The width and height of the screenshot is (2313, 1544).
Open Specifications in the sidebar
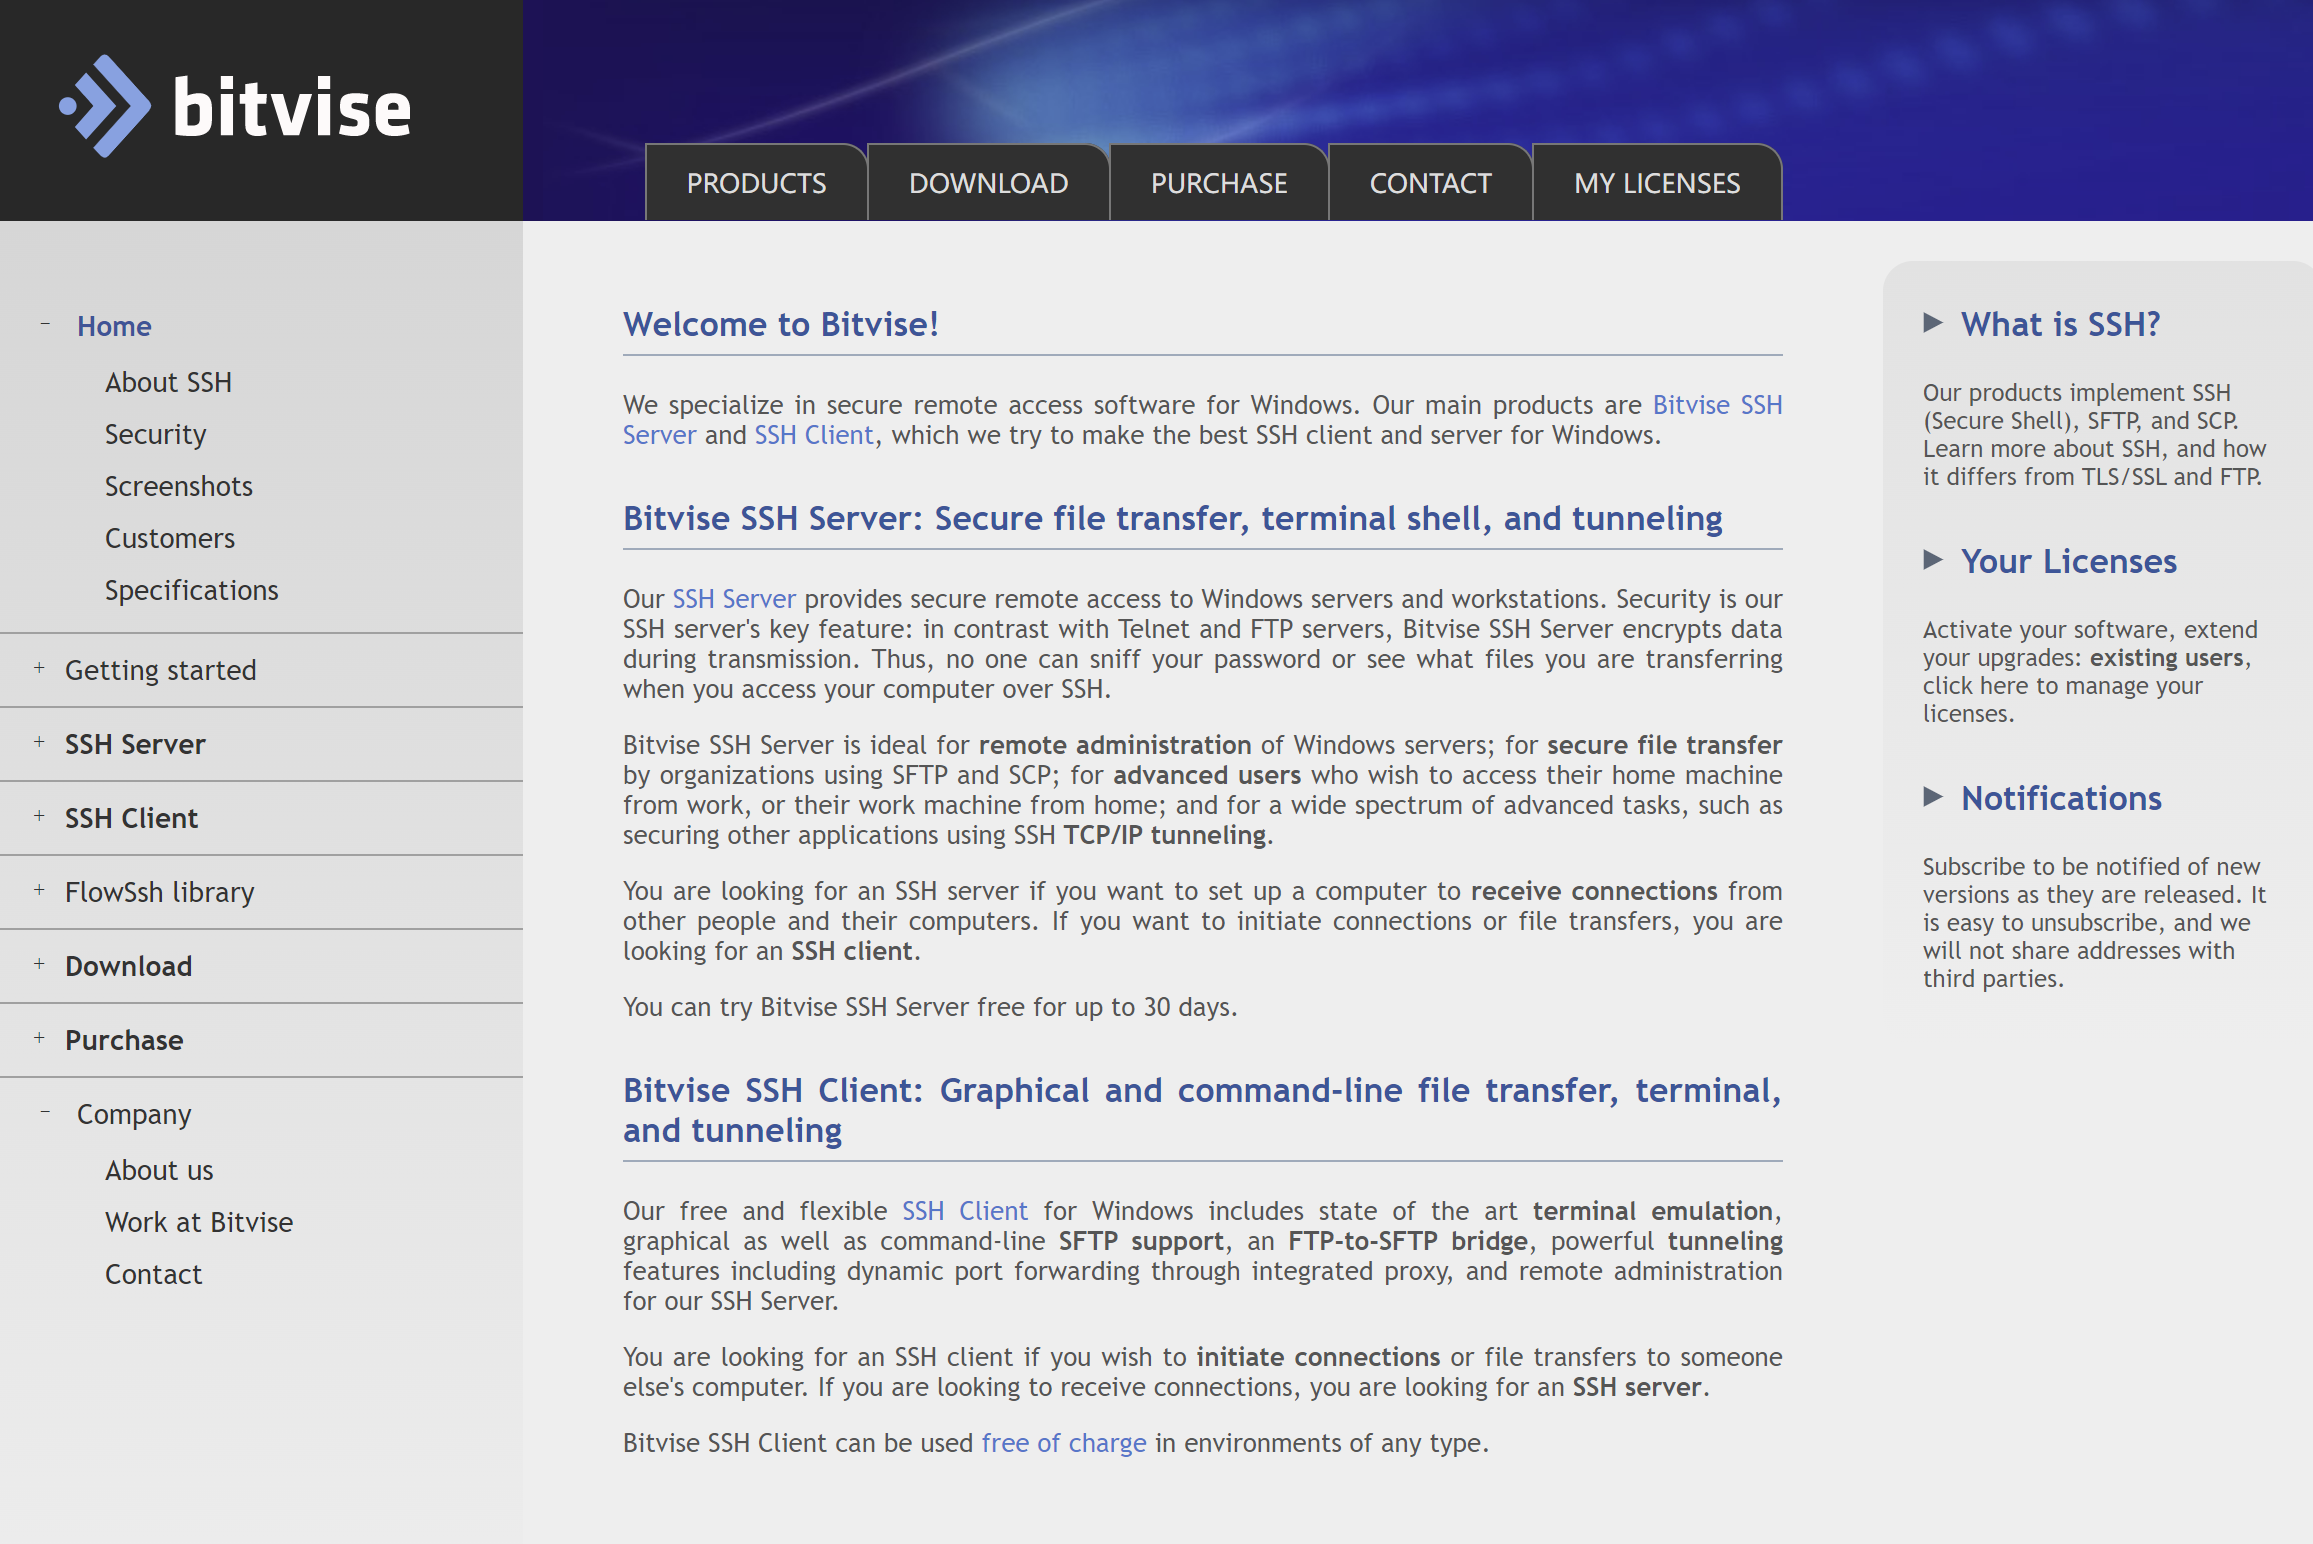192,590
